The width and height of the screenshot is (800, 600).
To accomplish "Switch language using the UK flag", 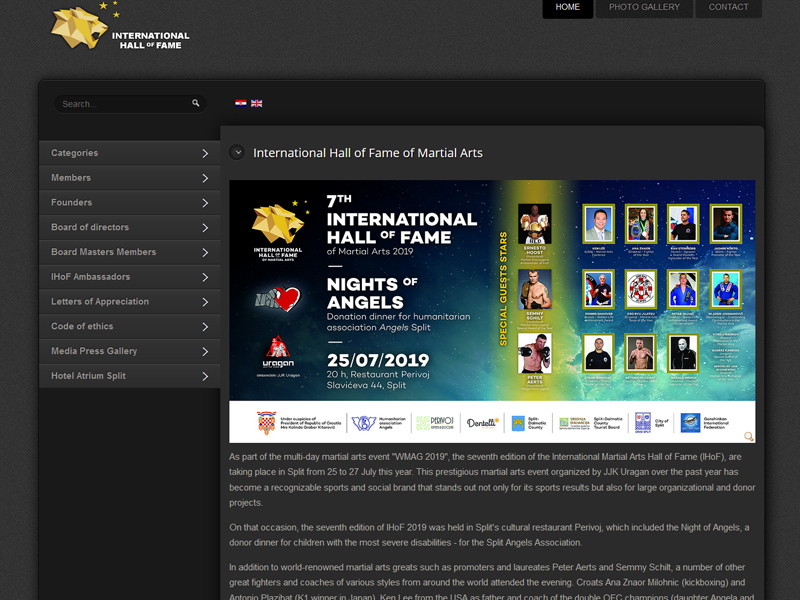I will click(x=257, y=103).
